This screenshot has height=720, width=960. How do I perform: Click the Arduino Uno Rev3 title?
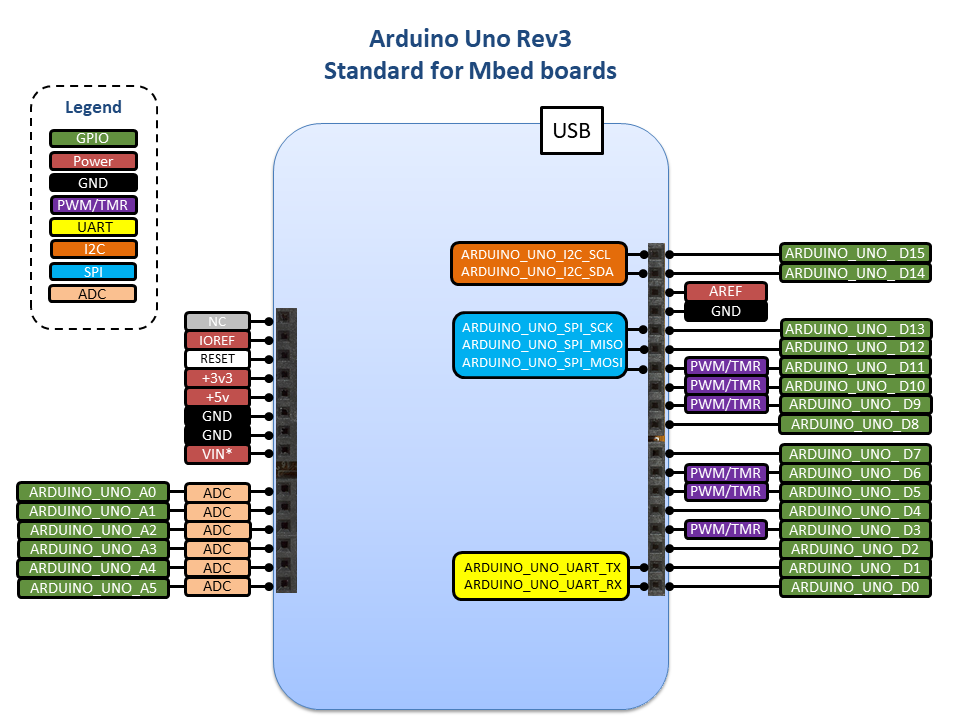470,39
